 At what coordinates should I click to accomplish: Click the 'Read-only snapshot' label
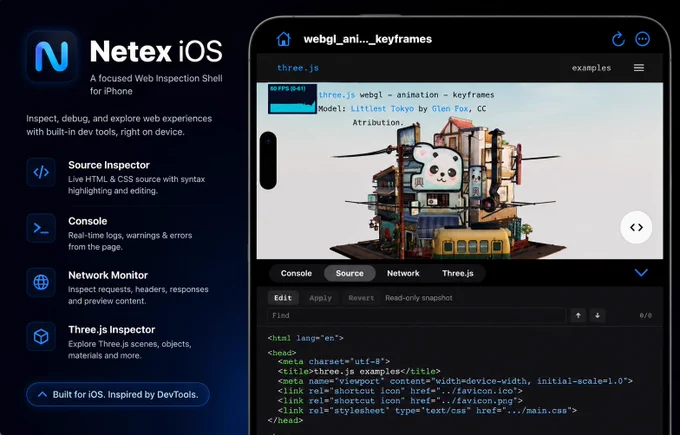click(419, 298)
